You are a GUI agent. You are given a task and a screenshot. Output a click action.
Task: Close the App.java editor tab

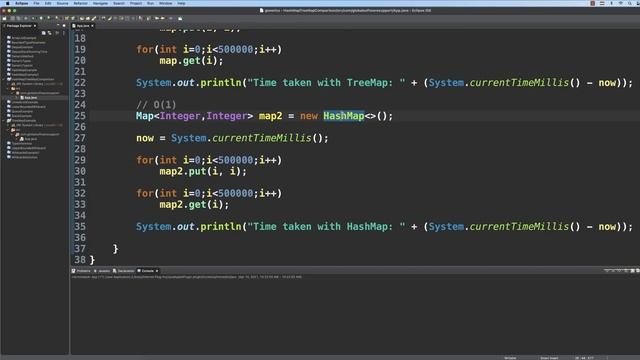[93, 26]
